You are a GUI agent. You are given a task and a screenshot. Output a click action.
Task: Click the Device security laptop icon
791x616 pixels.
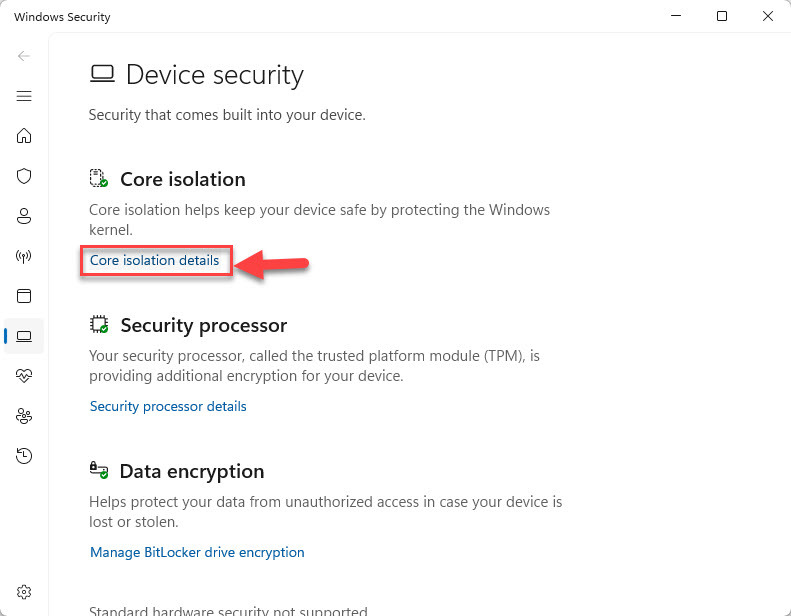(x=102, y=74)
